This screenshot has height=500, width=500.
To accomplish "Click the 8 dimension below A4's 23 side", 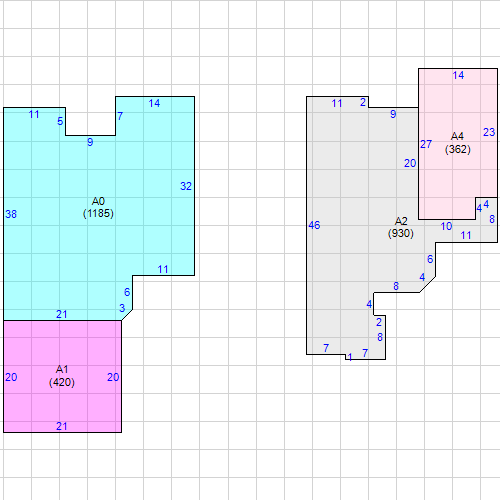I will 492,219.
